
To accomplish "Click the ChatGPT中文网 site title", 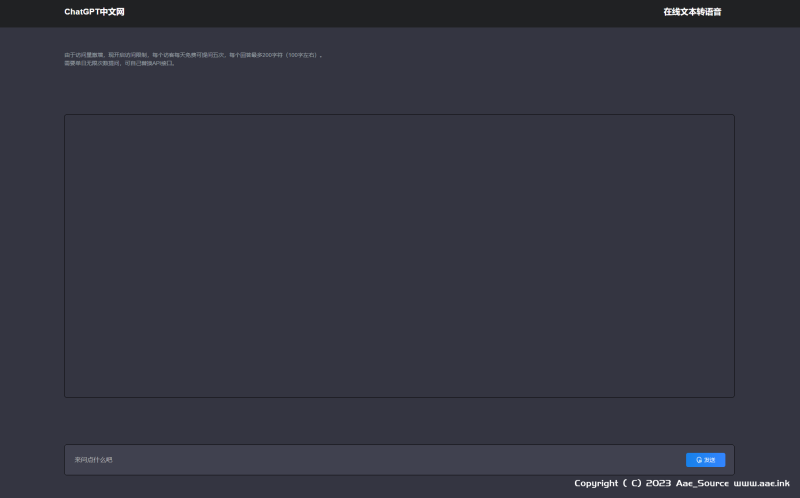I will (x=94, y=12).
